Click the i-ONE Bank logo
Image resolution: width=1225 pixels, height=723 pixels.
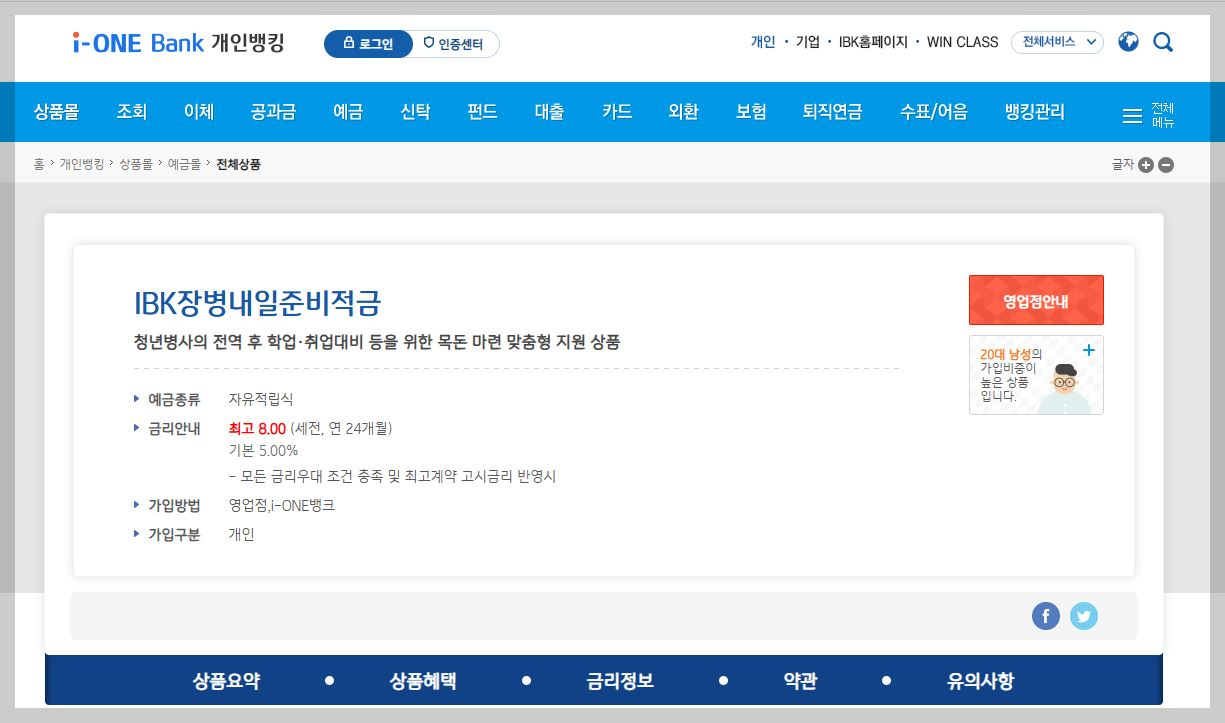tap(178, 43)
